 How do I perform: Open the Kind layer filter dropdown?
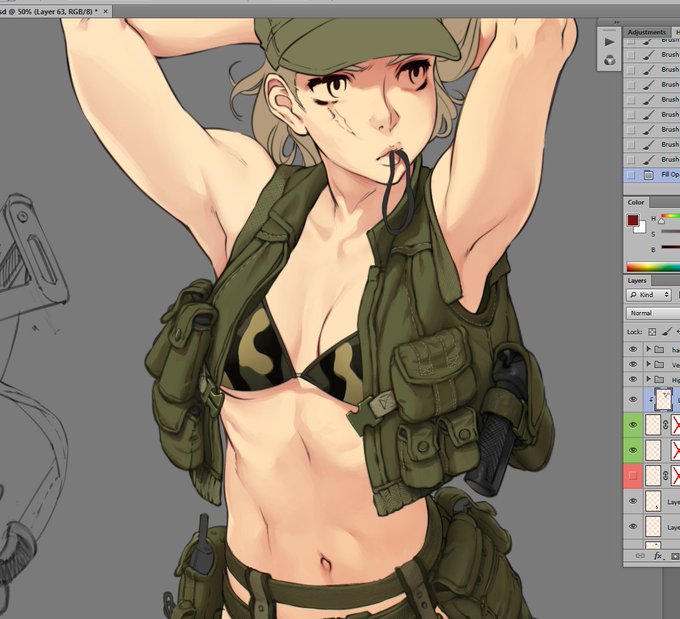pos(649,295)
